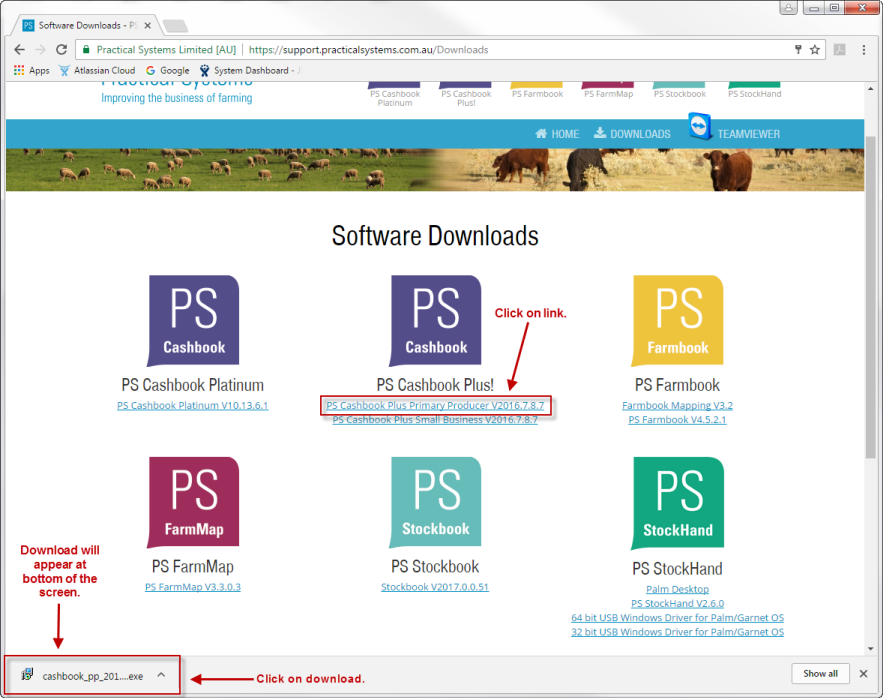Viewport: 883px width, 698px height.
Task: Open the Google bookmark
Action: tap(167, 70)
